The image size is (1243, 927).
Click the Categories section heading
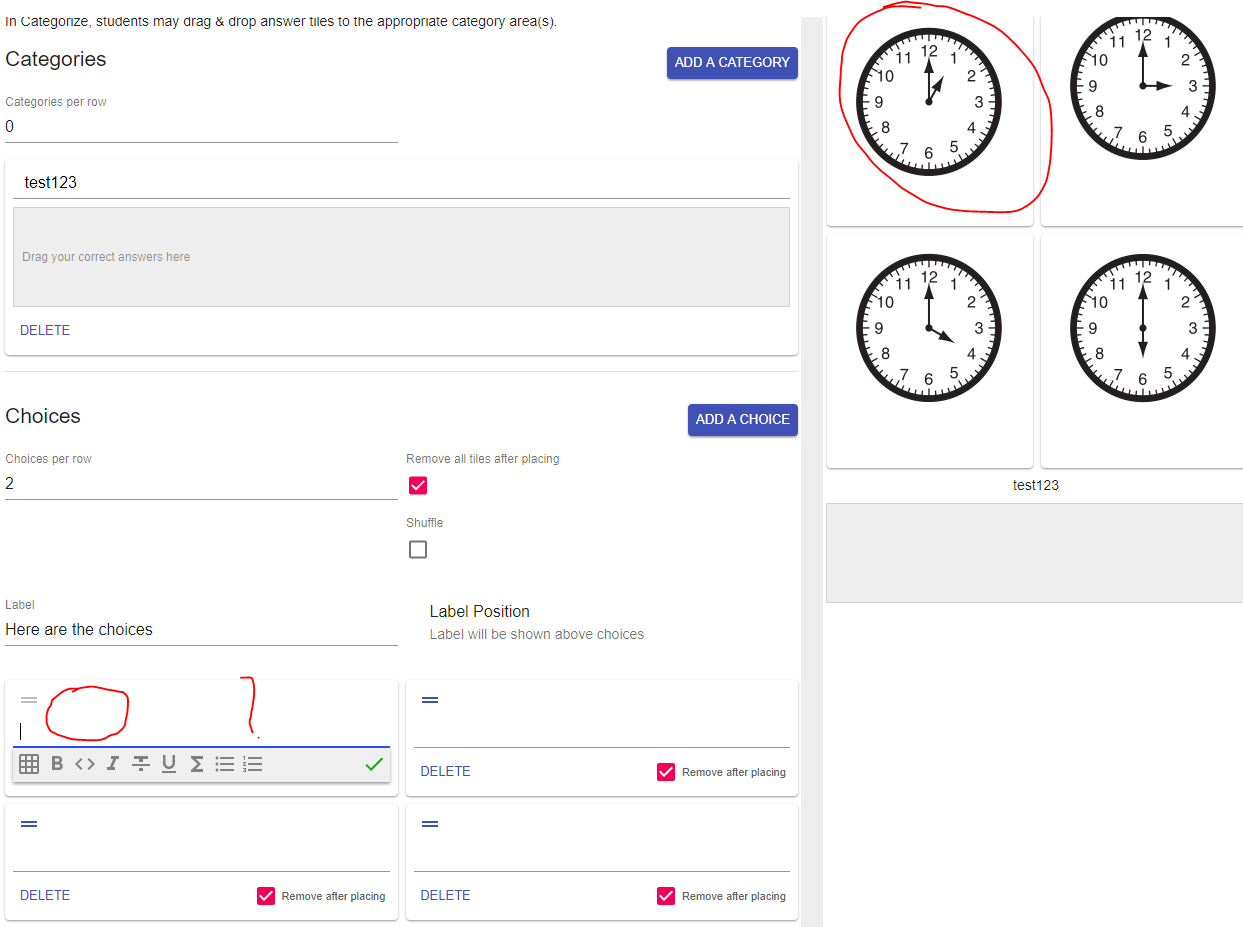tap(56, 59)
